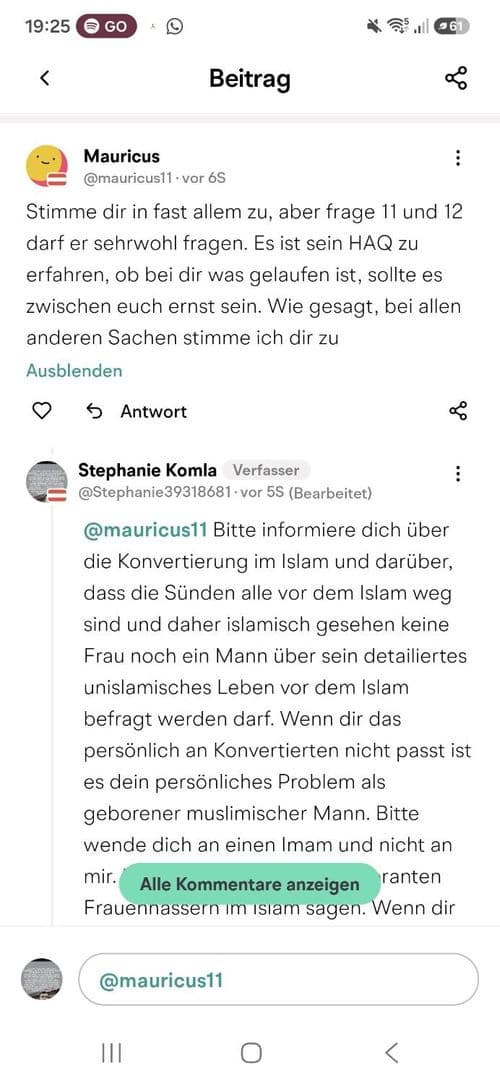The width and height of the screenshot is (500, 1084).
Task: Tap Android system back navigation button
Action: [x=391, y=1053]
